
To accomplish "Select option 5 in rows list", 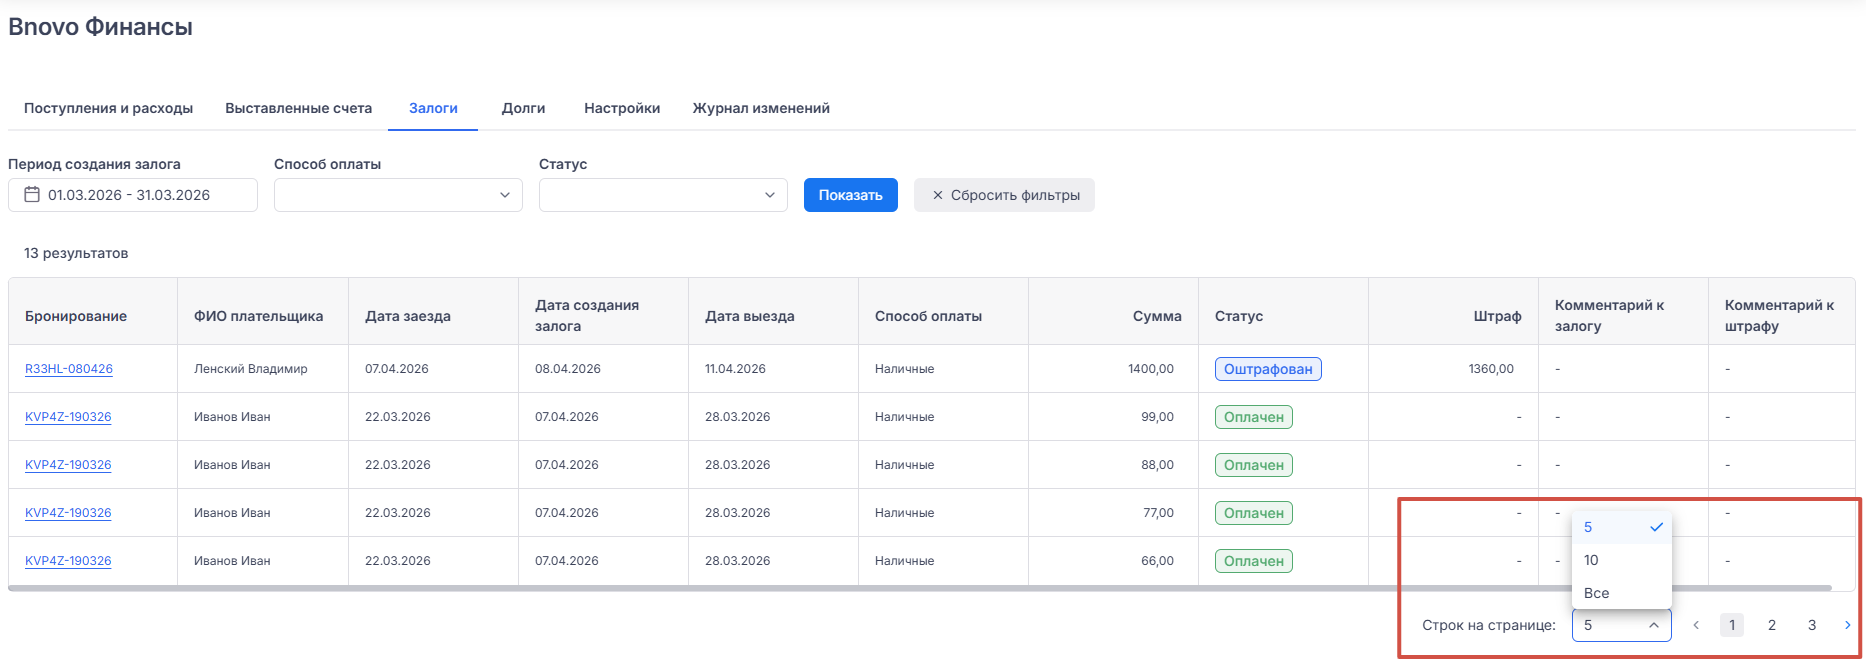I will point(1589,527).
